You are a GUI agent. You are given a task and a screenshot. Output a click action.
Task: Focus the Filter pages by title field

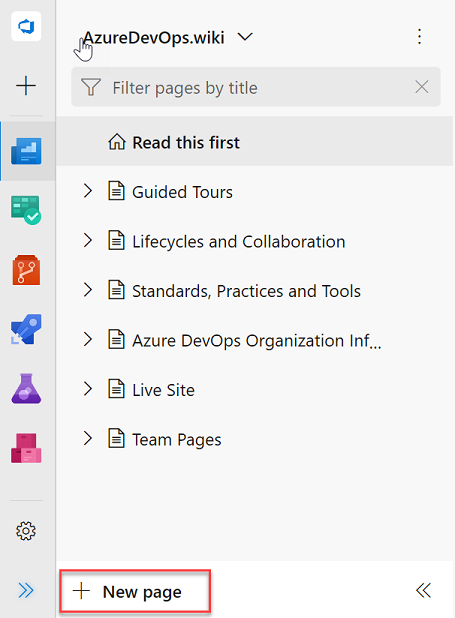point(255,87)
